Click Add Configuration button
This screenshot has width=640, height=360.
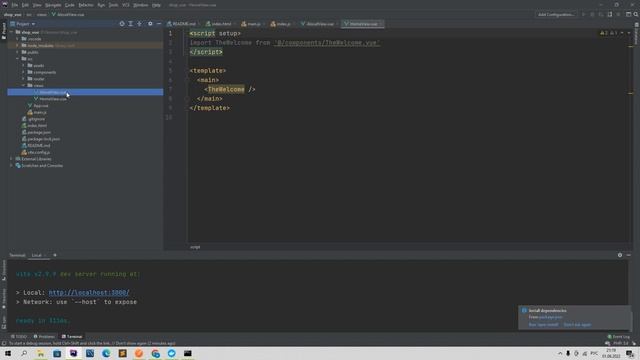click(556, 14)
